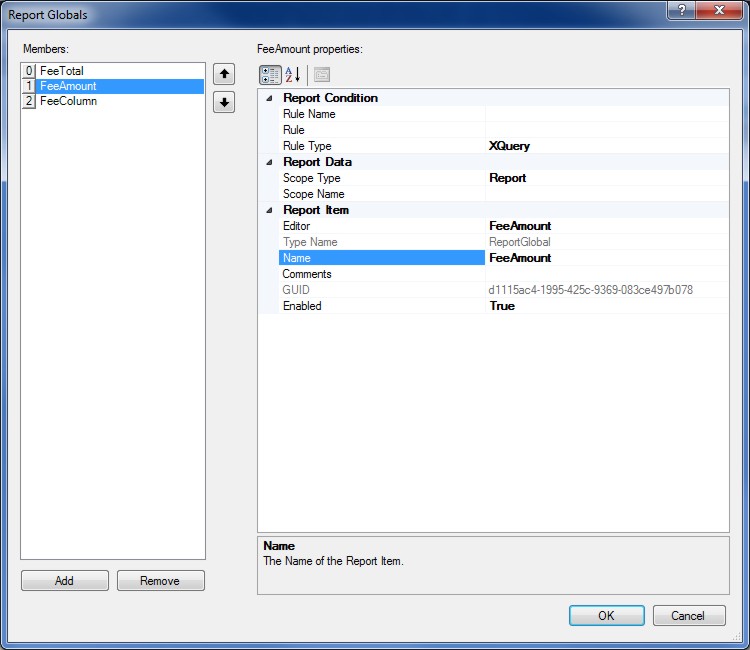This screenshot has width=750, height=650.
Task: Click the Property Pages toolbar icon
Action: pos(321,75)
